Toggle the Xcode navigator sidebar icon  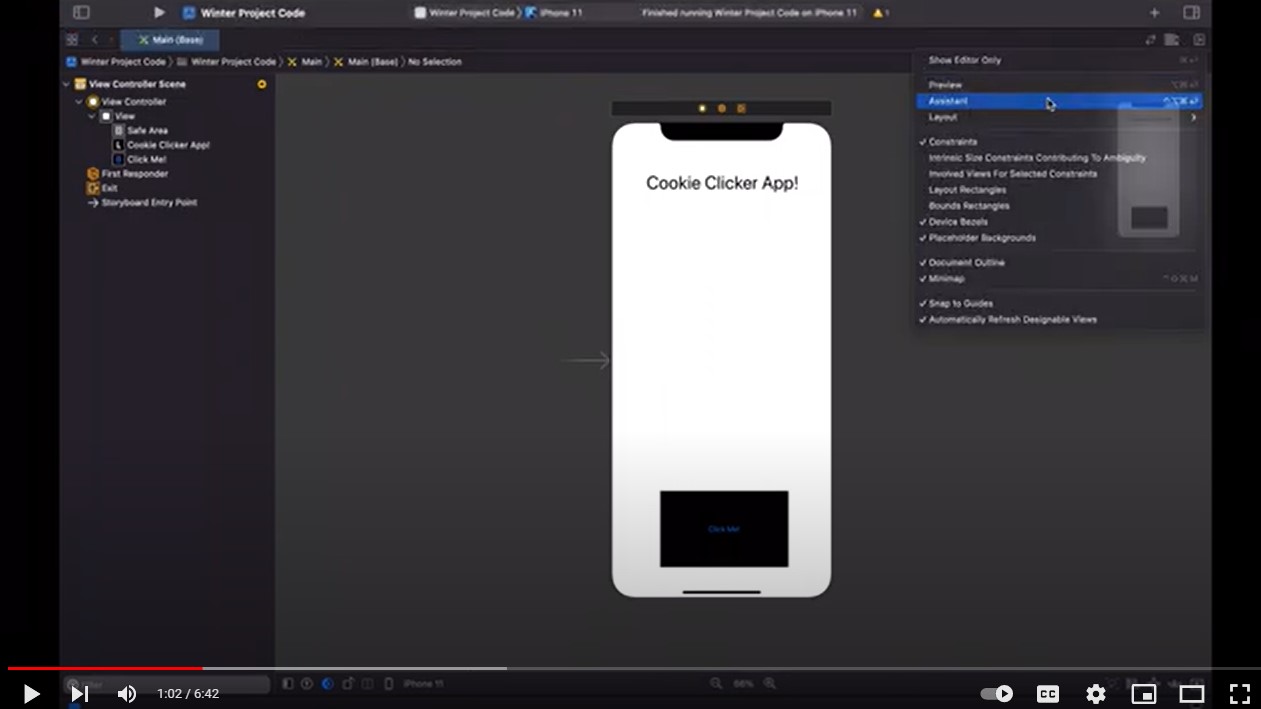coord(81,13)
